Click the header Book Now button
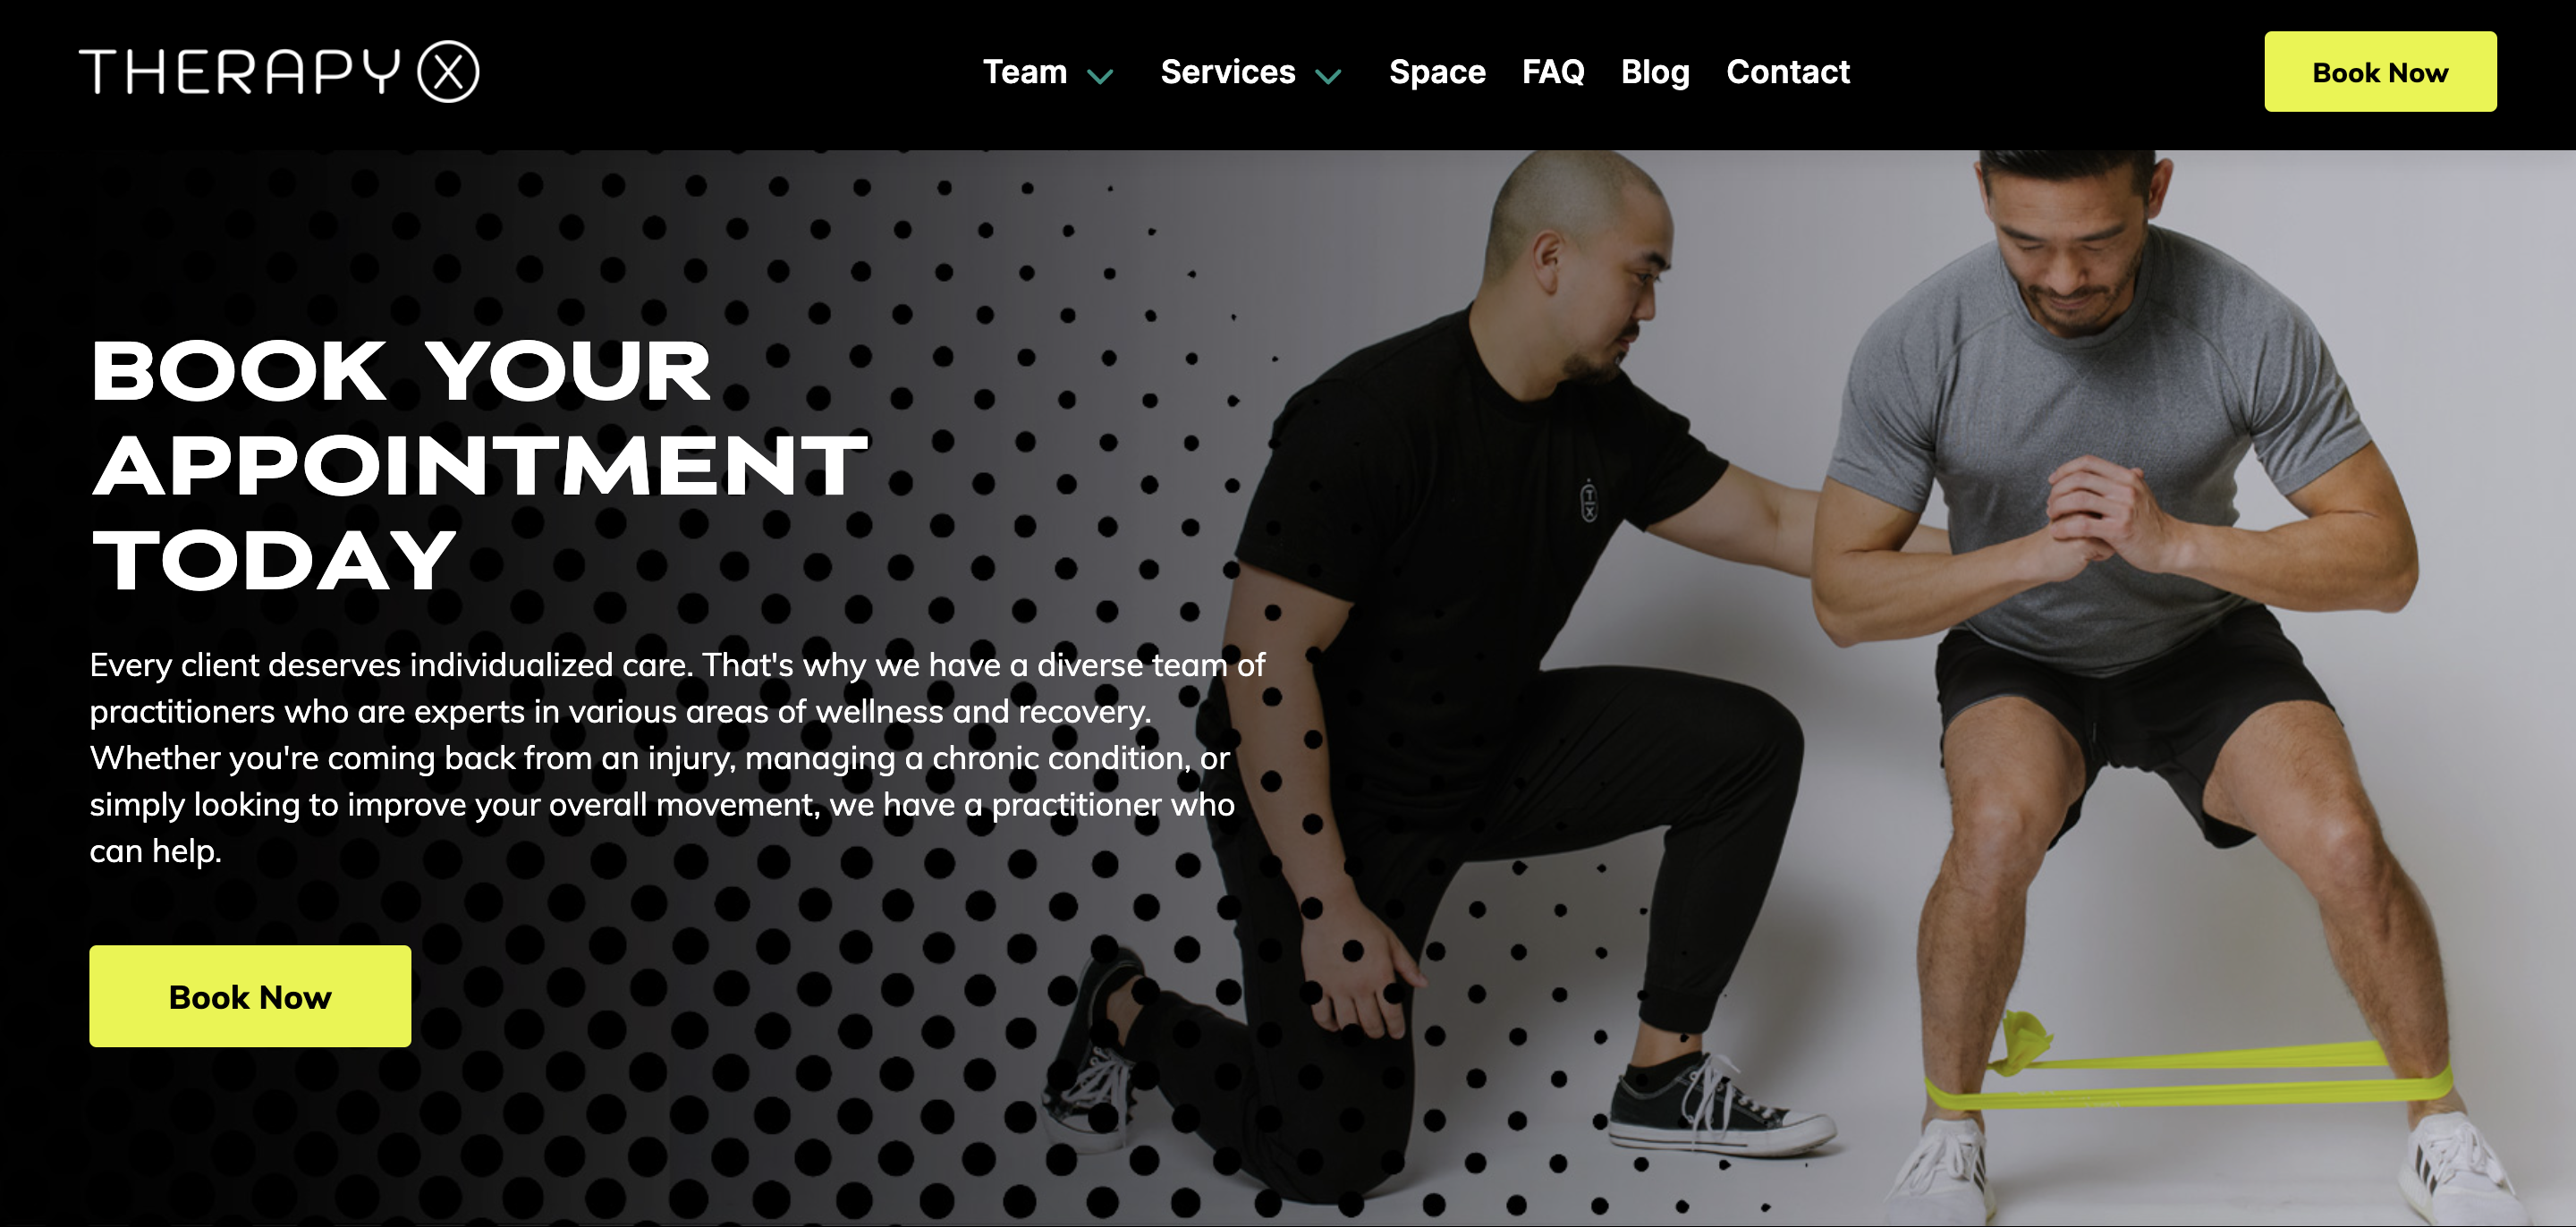 coord(2380,72)
